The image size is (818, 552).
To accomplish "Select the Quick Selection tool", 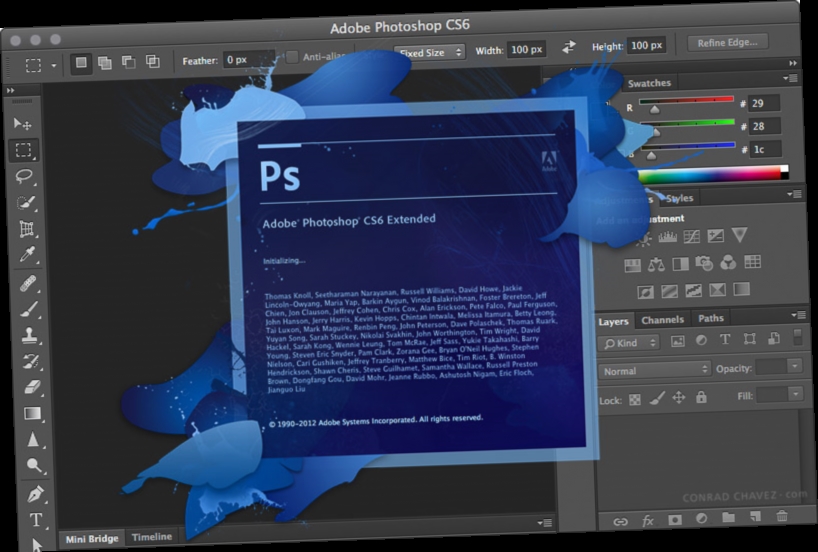I will coord(25,202).
